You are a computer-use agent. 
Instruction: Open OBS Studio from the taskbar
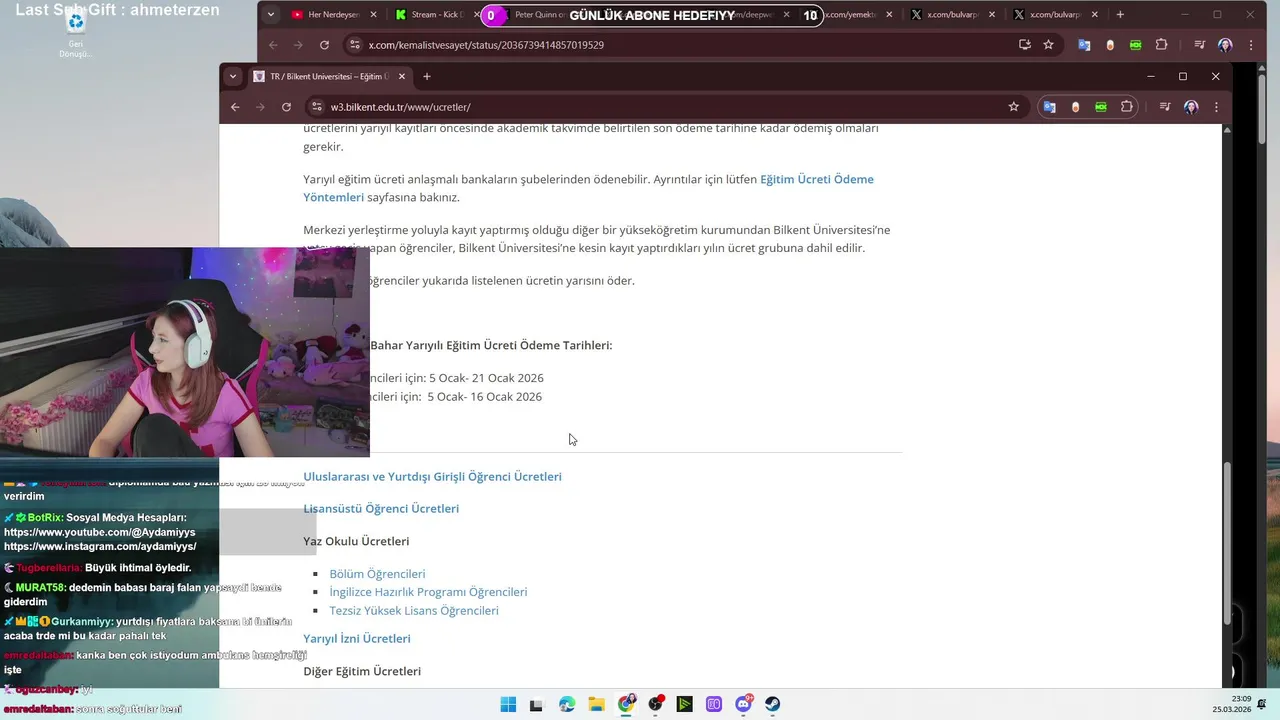coord(656,704)
